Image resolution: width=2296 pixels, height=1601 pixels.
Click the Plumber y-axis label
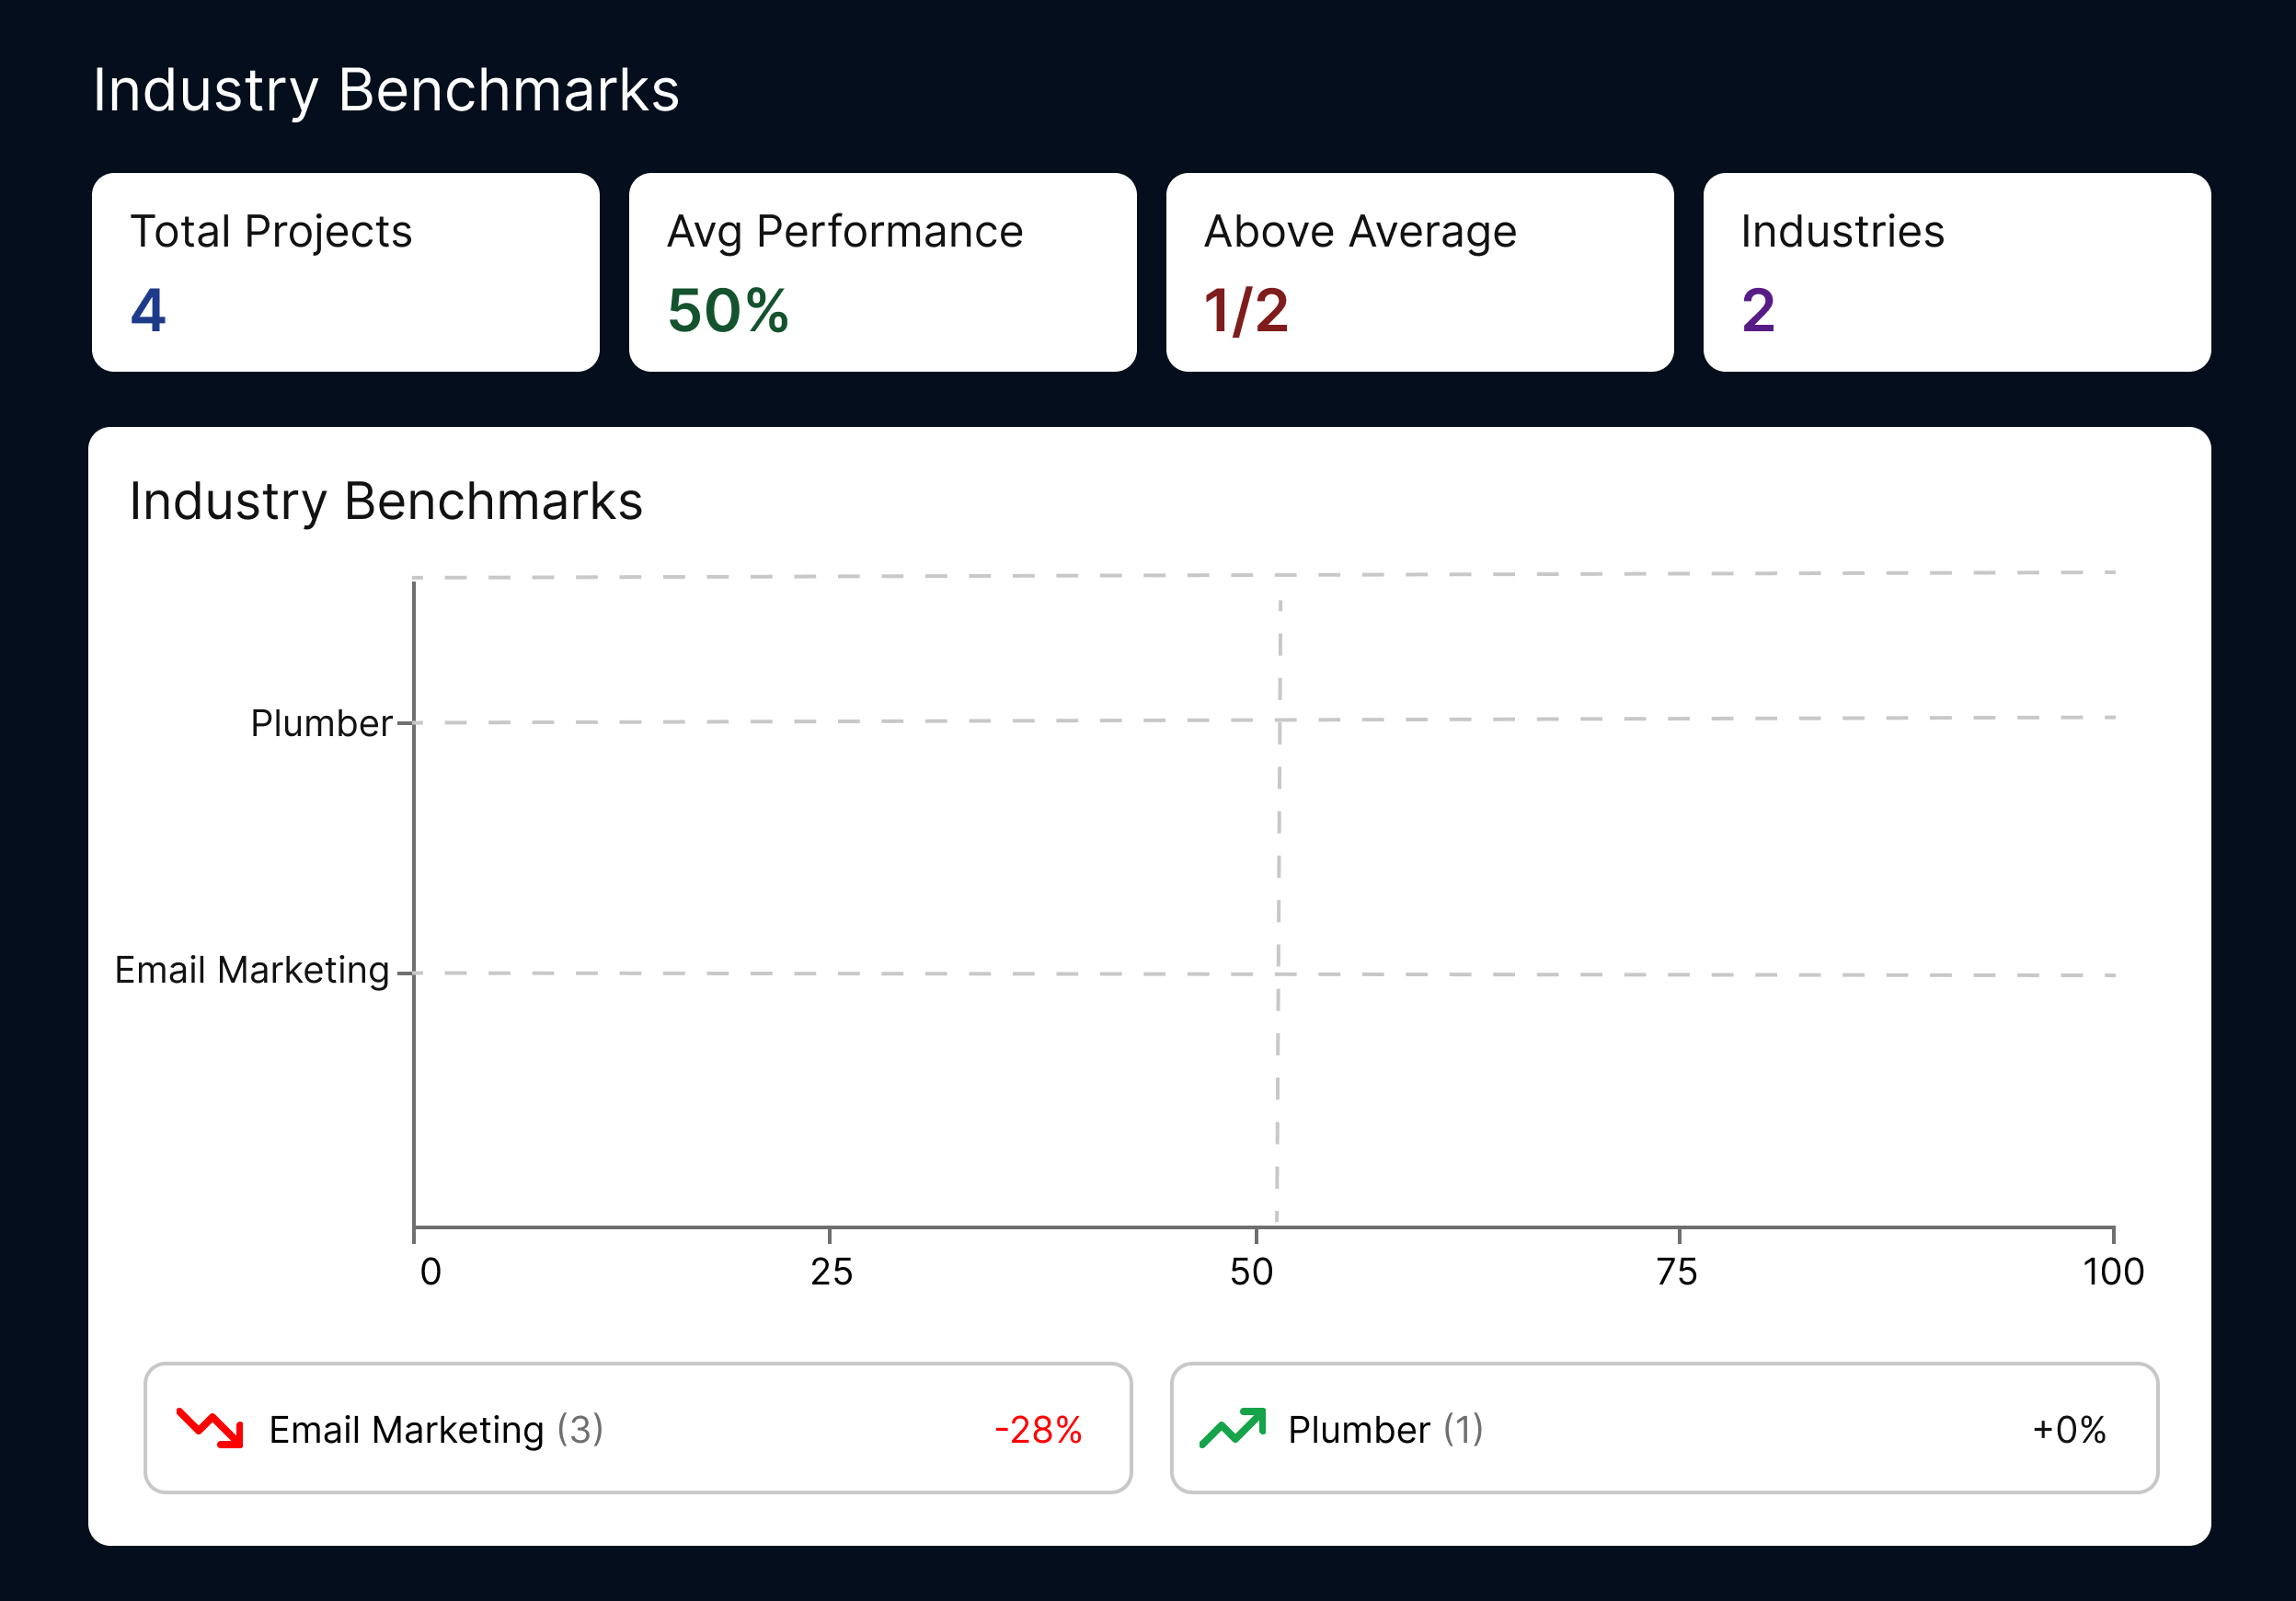coord(321,723)
